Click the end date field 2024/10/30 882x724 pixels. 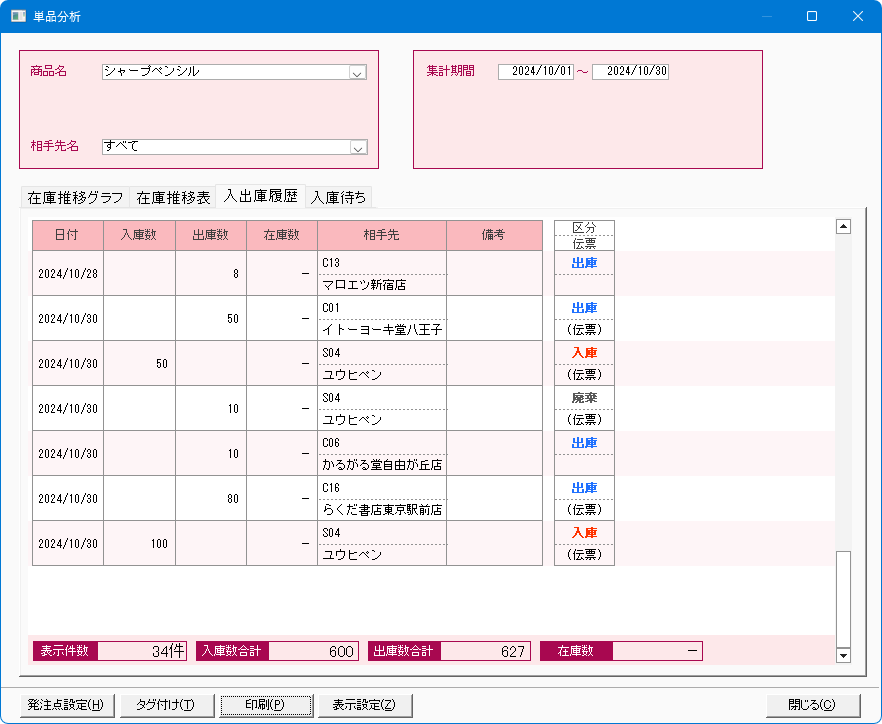[630, 72]
